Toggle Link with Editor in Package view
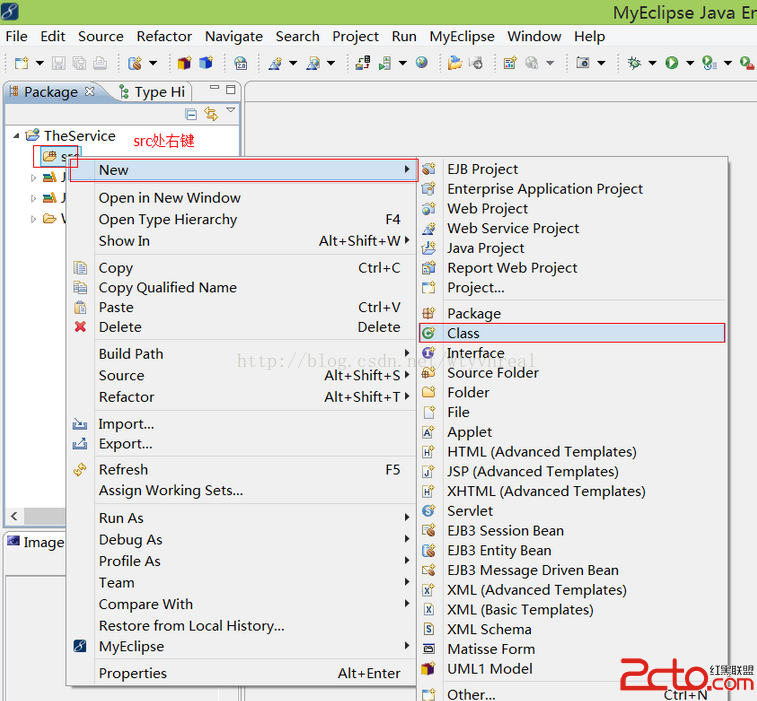The height and width of the screenshot is (701, 757). [211, 114]
